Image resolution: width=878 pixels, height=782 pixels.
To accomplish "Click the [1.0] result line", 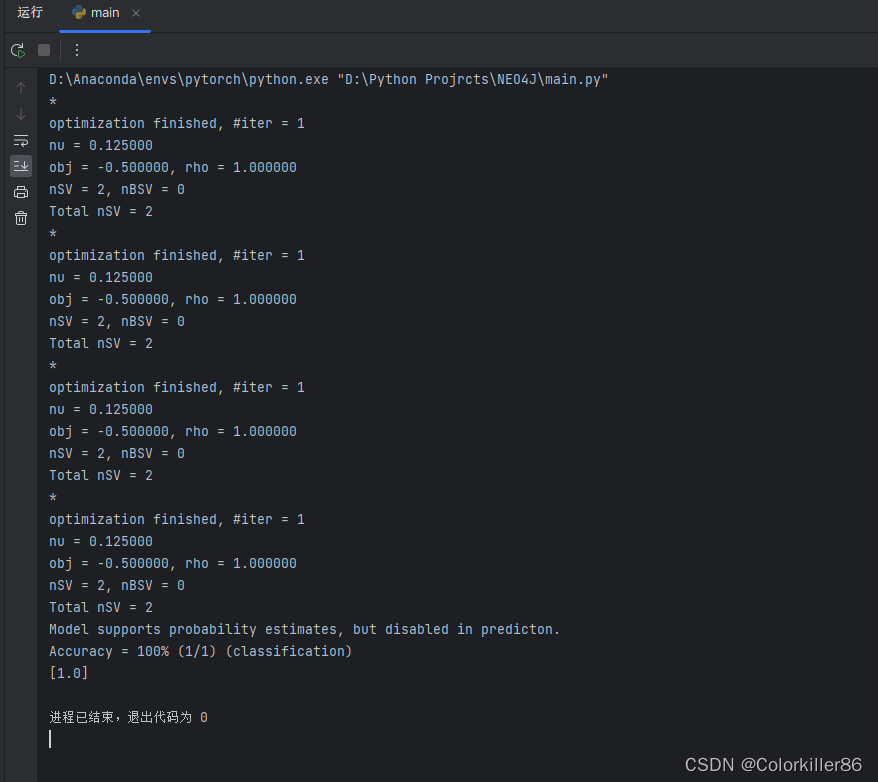I will (68, 673).
